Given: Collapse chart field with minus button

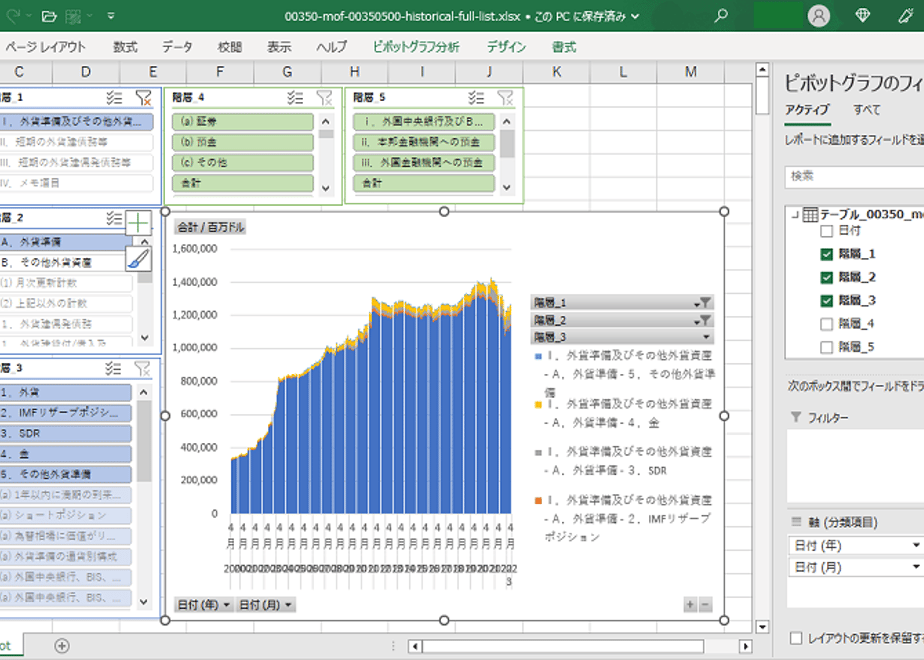Looking at the screenshot, I should (x=705, y=604).
